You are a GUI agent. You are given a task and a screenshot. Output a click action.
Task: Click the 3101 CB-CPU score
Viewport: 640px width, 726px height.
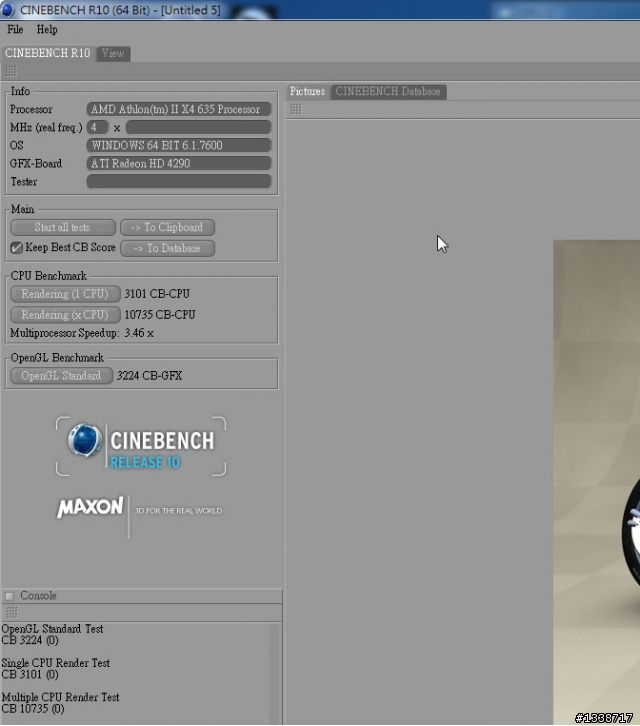pyautogui.click(x=157, y=294)
